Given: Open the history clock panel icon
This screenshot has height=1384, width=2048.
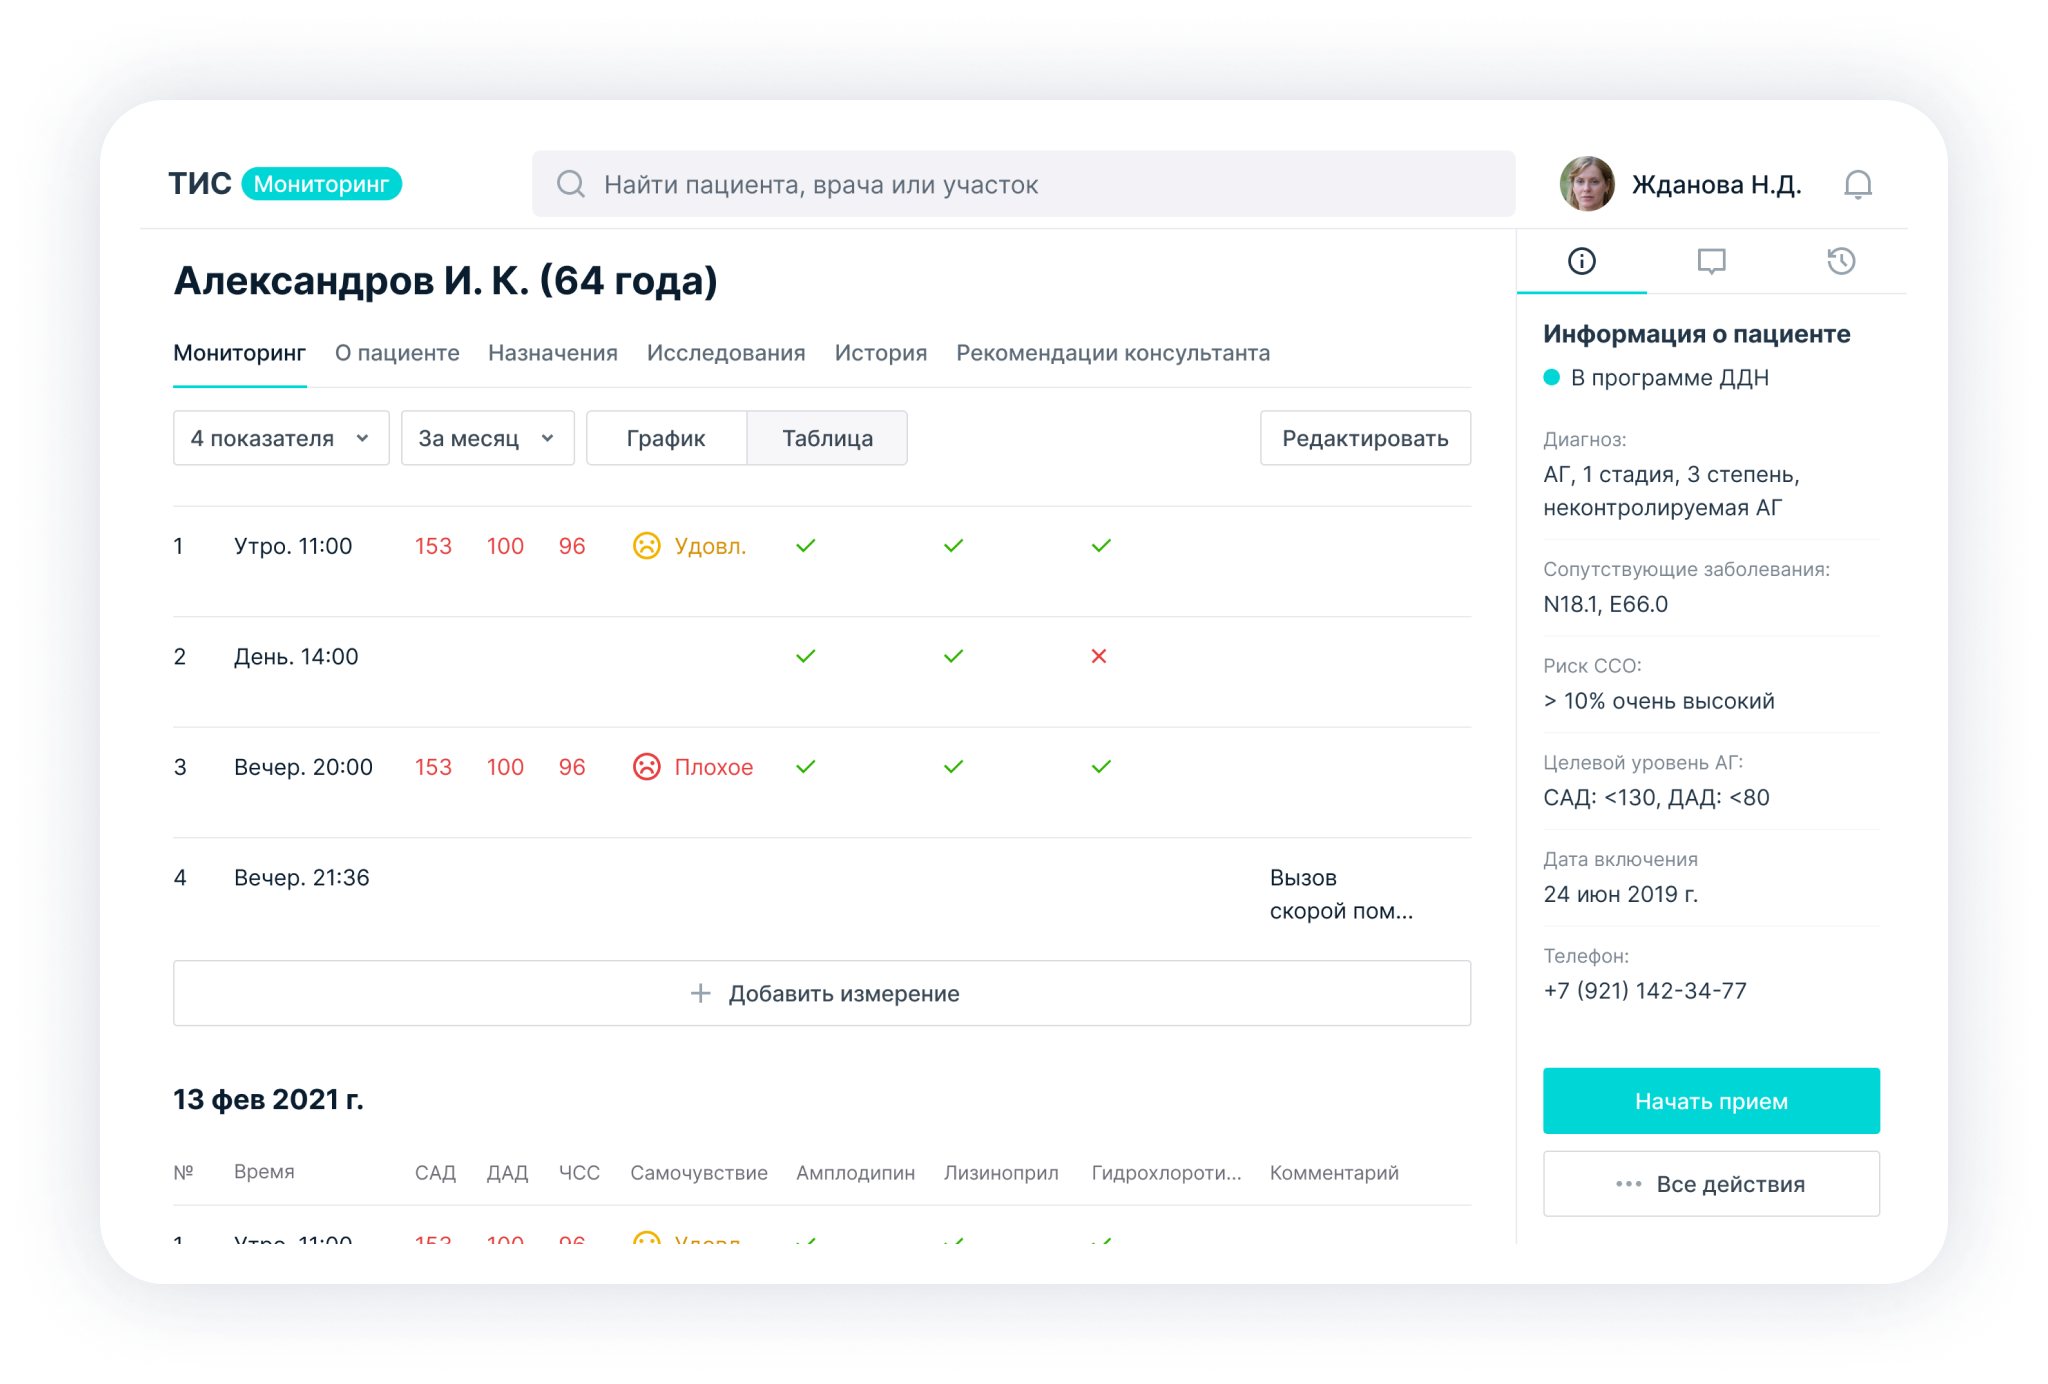Looking at the screenshot, I should click(1840, 261).
